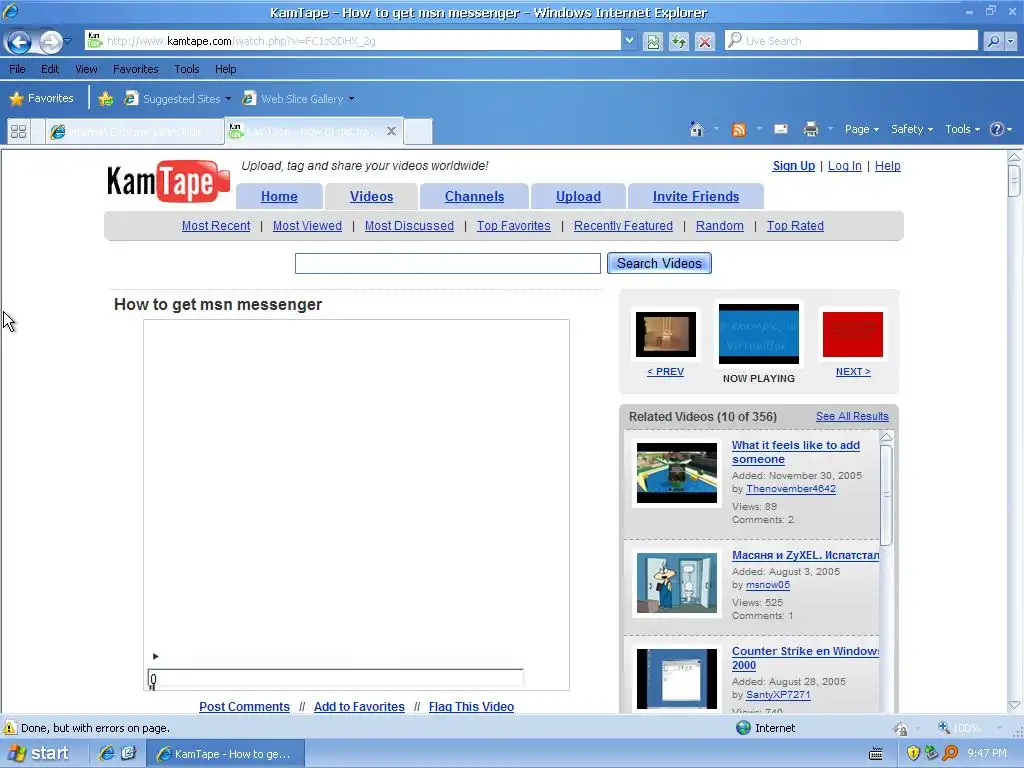Open a new blank tab
This screenshot has width=1024, height=768.
pos(418,131)
